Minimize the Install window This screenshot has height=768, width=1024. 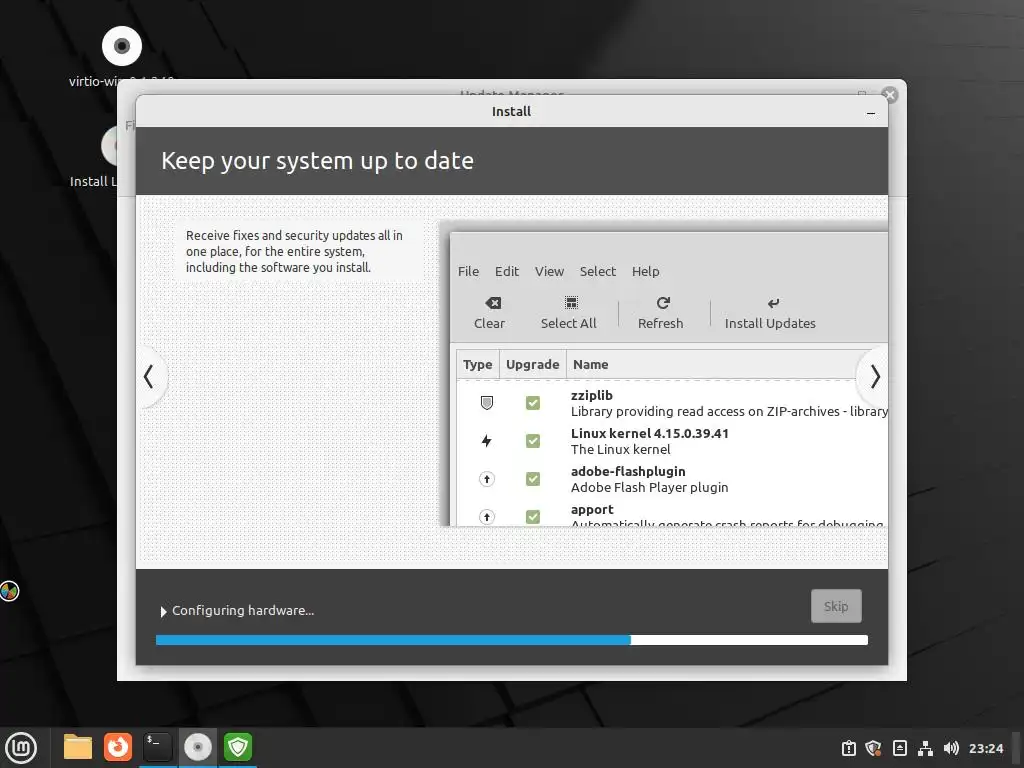pos(871,112)
